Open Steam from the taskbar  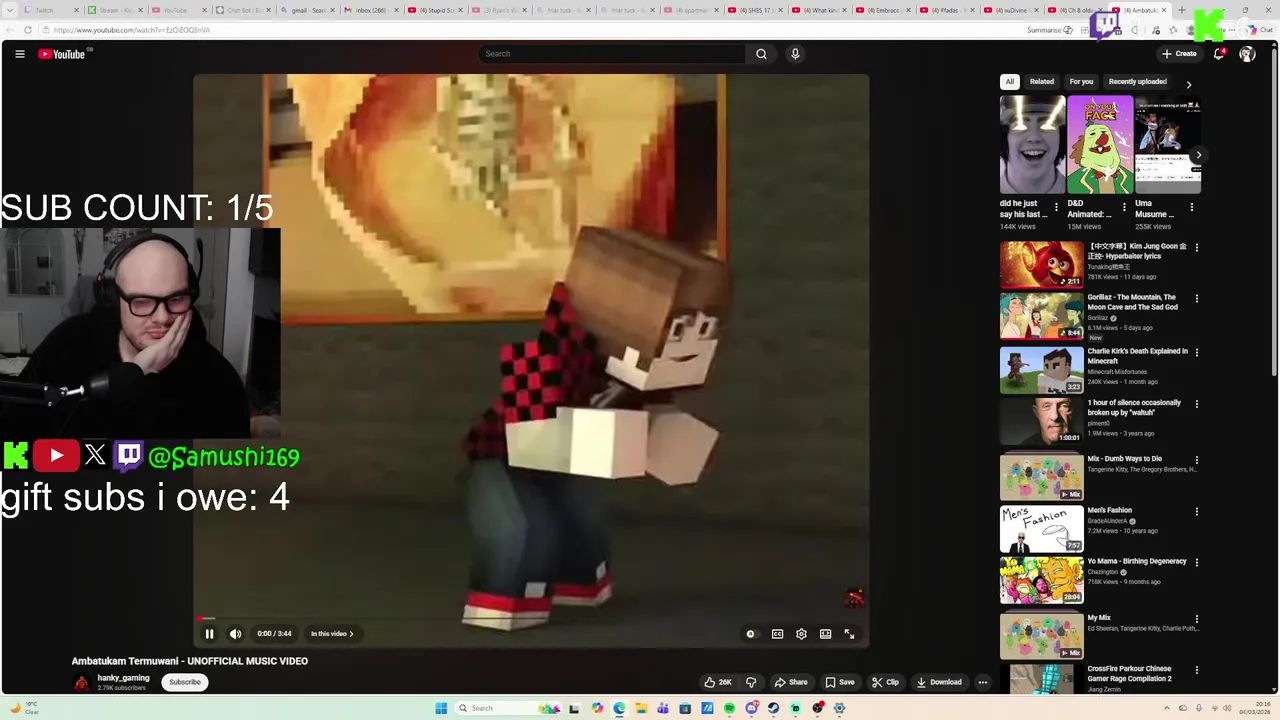pyautogui.click(x=773, y=708)
